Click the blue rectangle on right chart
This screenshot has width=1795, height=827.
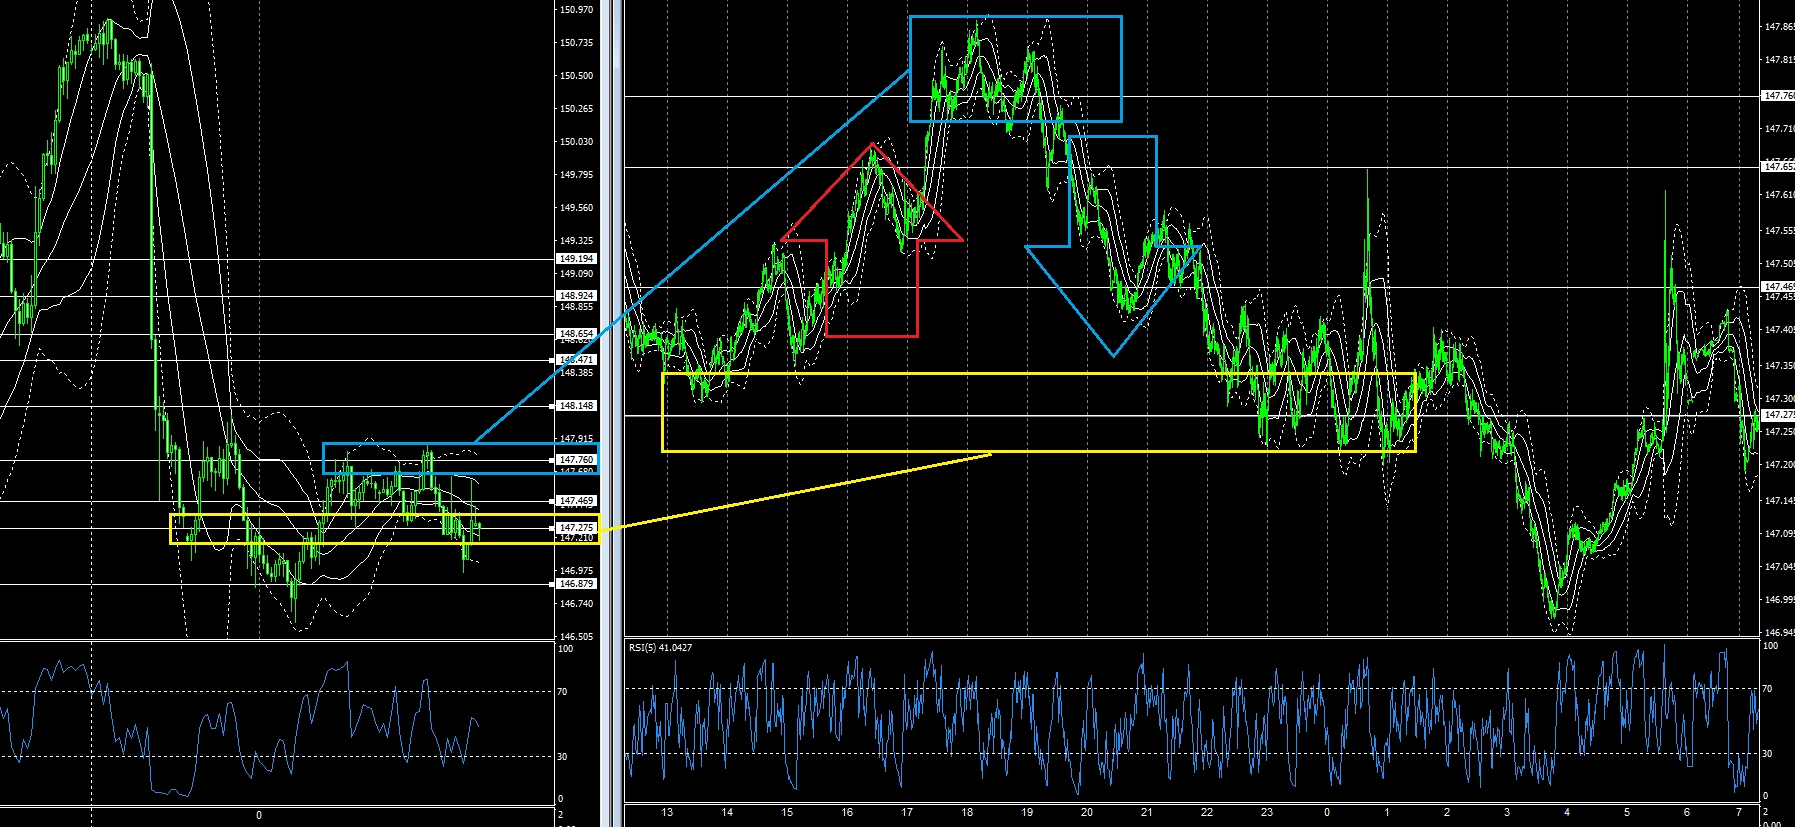1015,17
